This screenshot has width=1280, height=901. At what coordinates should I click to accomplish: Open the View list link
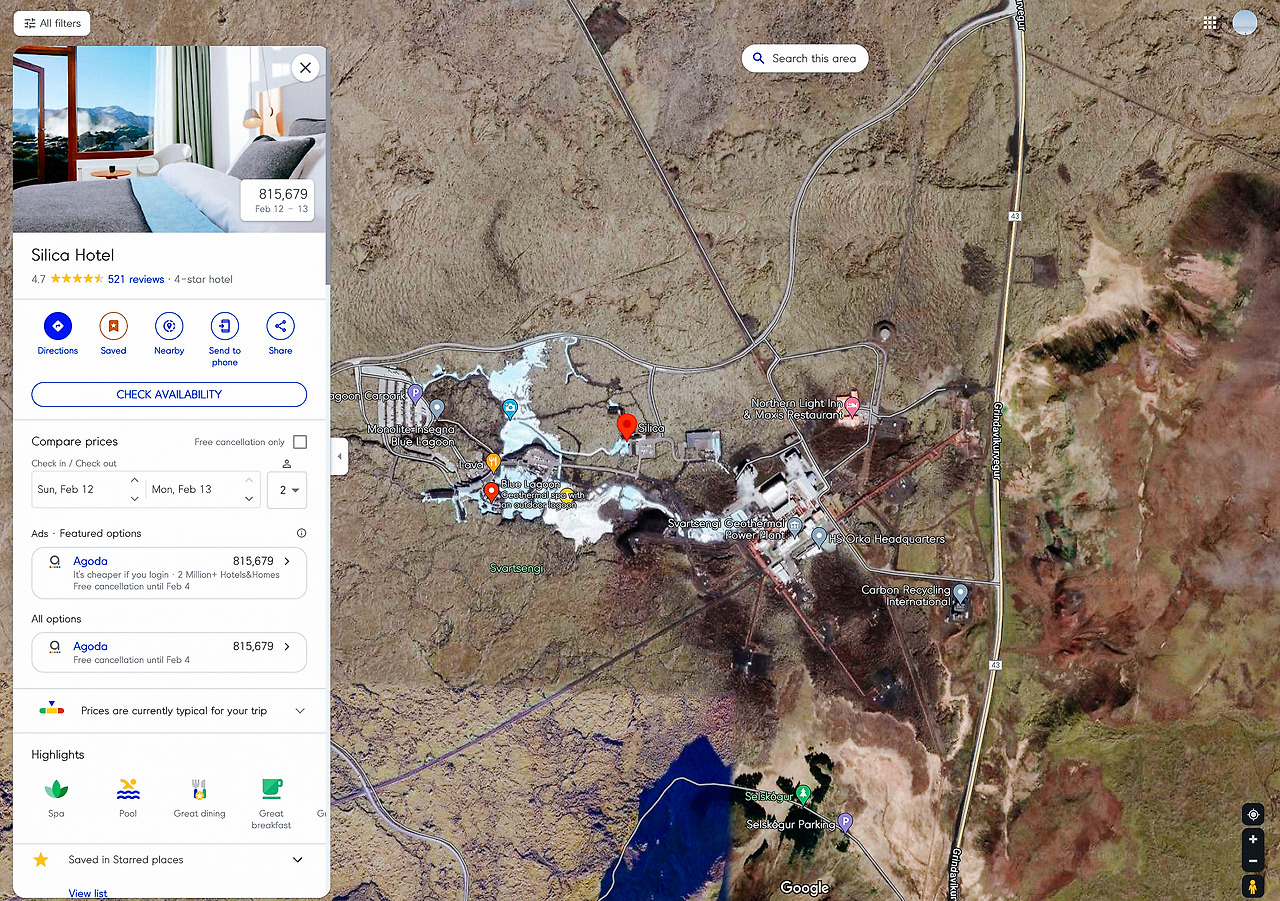tap(88, 893)
